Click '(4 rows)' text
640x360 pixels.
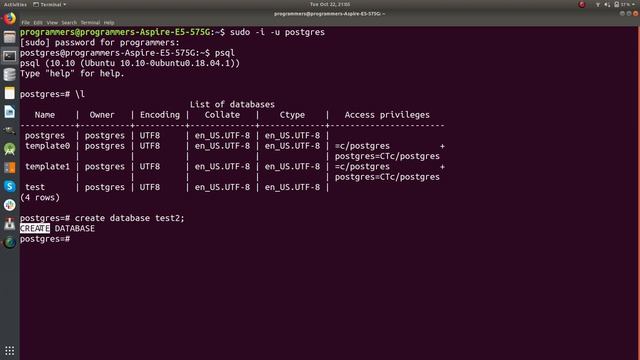coord(40,198)
